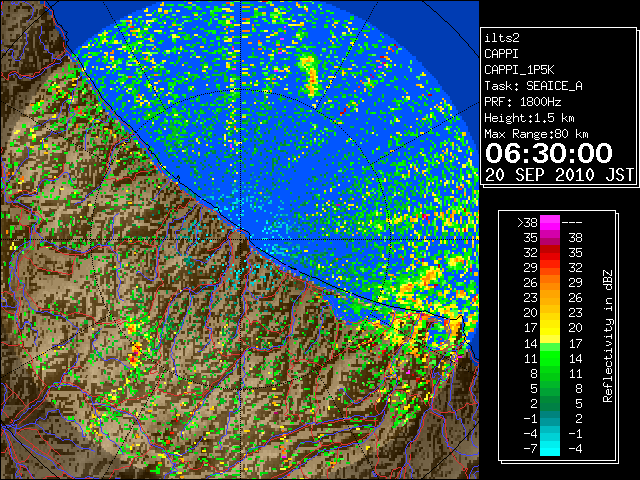Viewport: 640px width, 480px height.
Task: Click the '20 SEP 2010 JST' date
Action: [x=559, y=175]
